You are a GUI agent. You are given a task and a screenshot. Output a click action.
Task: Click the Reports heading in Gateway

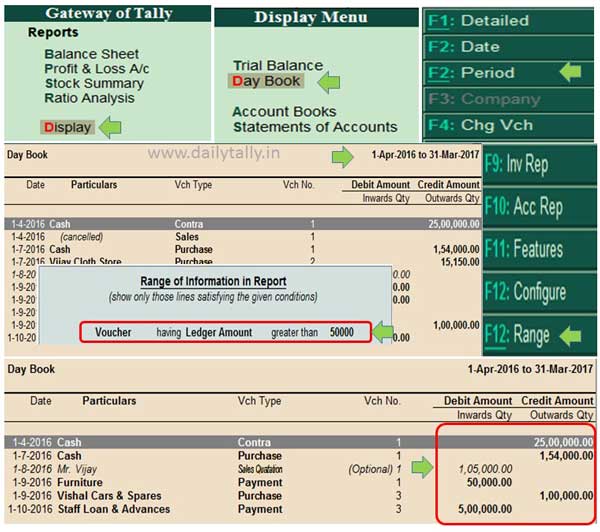coord(53,33)
